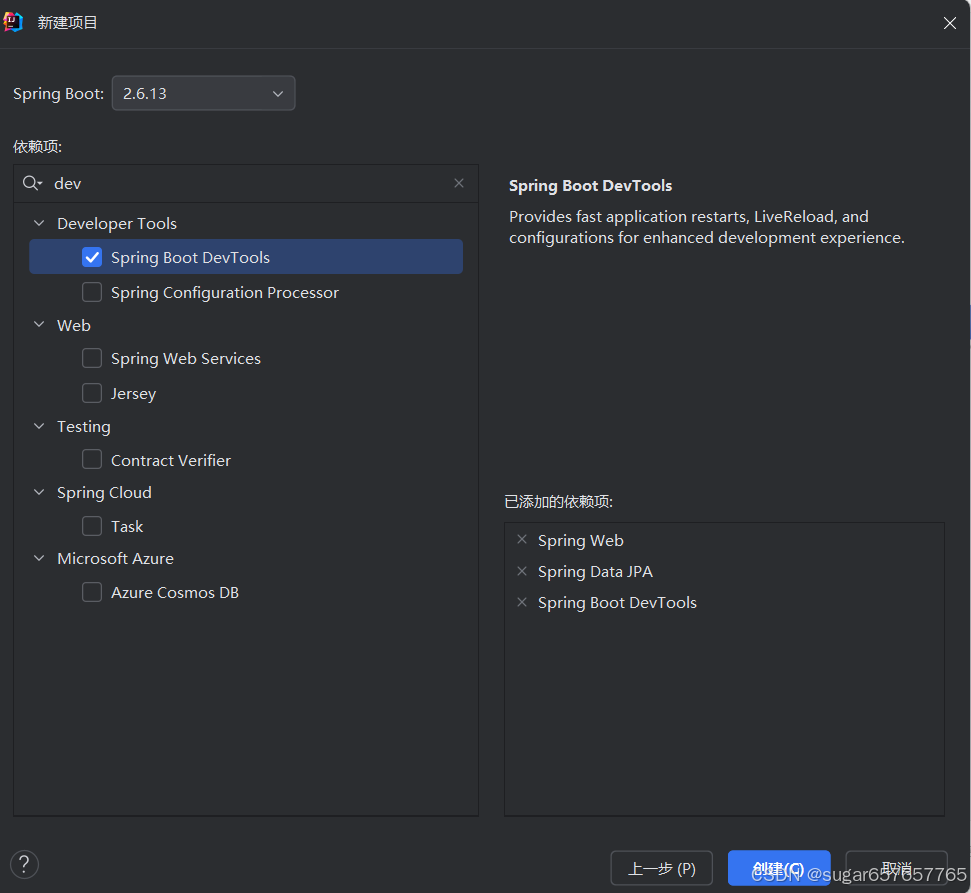The image size is (971, 893).
Task: Click the 取消 cancel button
Action: tap(896, 868)
